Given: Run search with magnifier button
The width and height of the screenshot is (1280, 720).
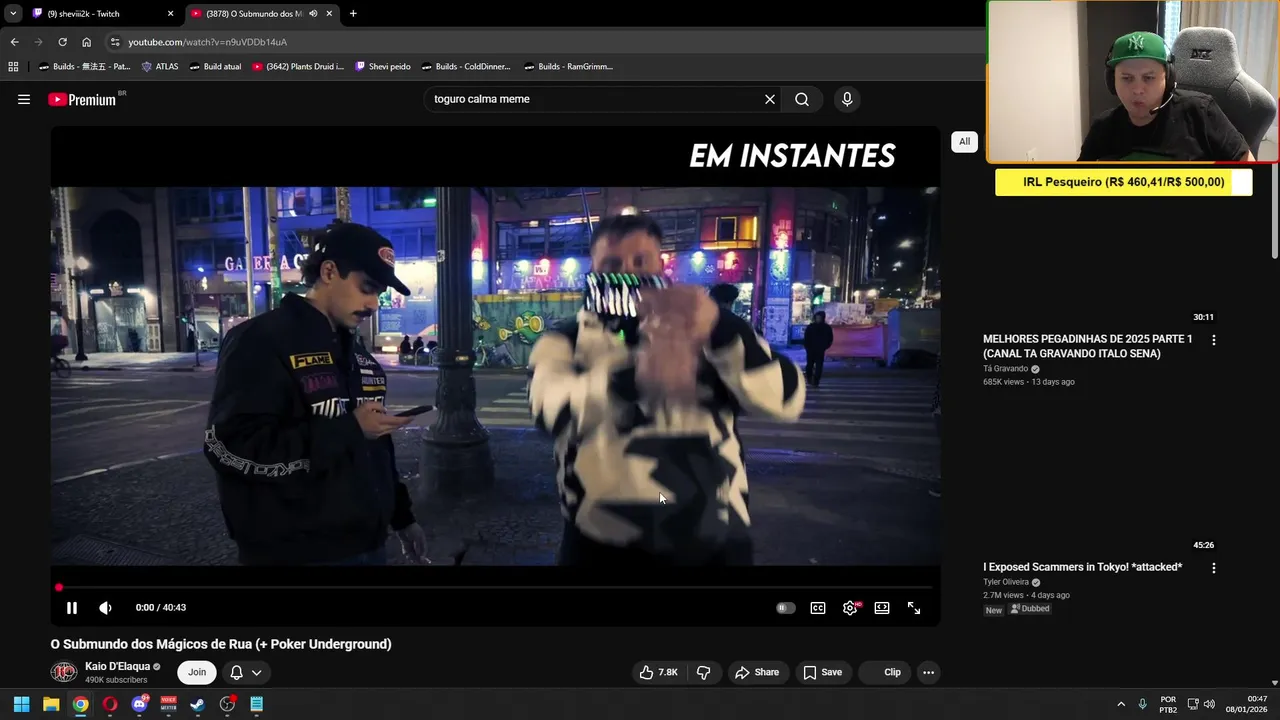Looking at the screenshot, I should pyautogui.click(x=802, y=99).
